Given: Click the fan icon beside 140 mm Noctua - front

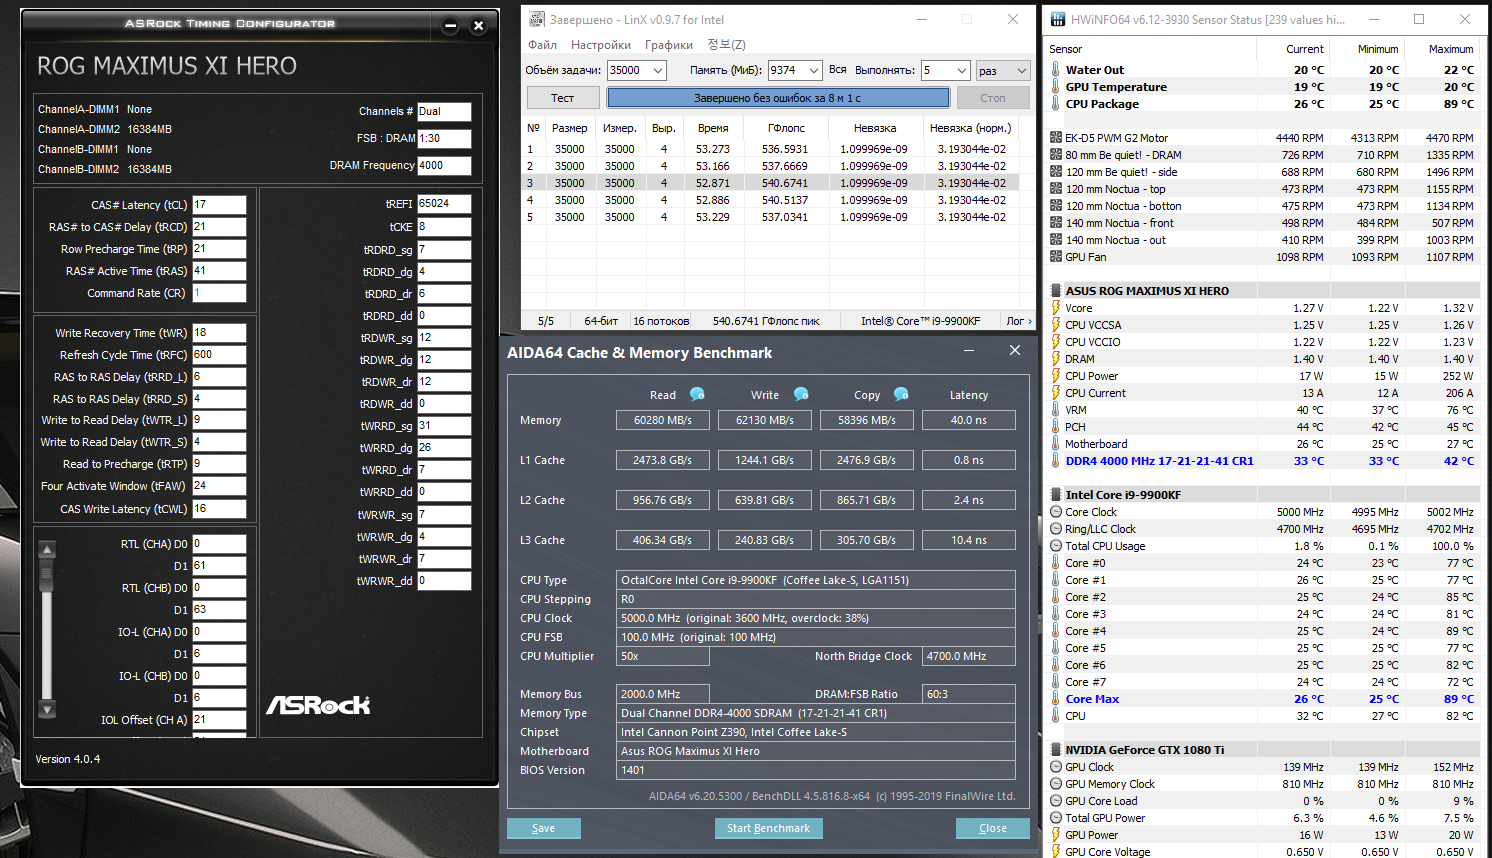Looking at the screenshot, I should pyautogui.click(x=1056, y=223).
